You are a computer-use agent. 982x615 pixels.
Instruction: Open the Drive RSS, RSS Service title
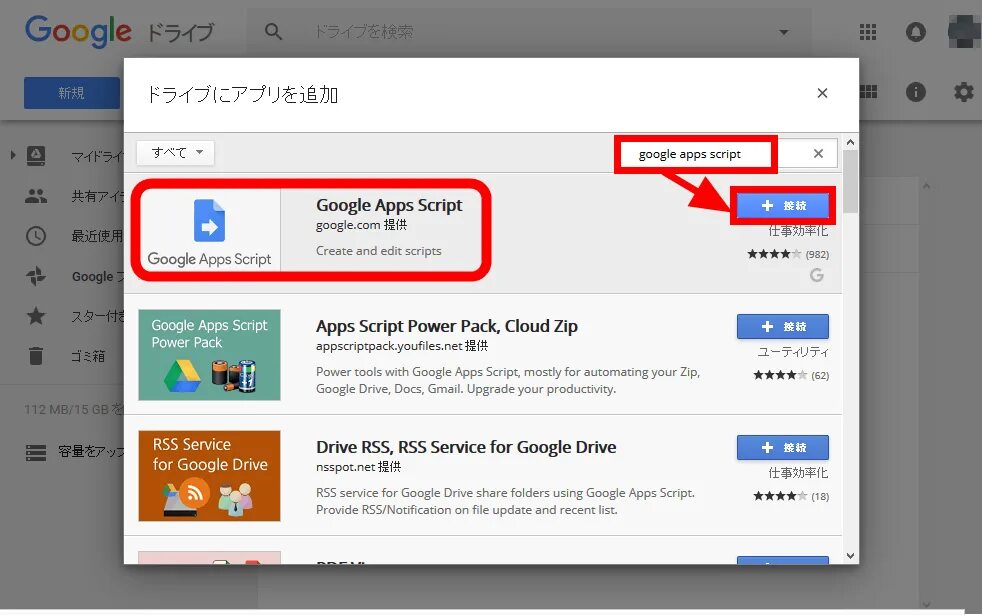click(x=466, y=447)
